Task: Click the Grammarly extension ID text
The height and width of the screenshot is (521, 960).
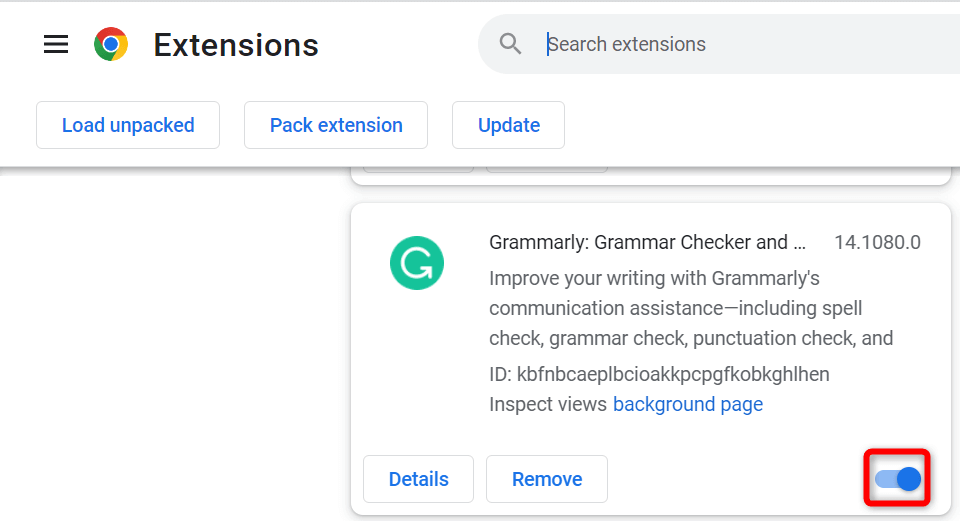Action: click(659, 374)
